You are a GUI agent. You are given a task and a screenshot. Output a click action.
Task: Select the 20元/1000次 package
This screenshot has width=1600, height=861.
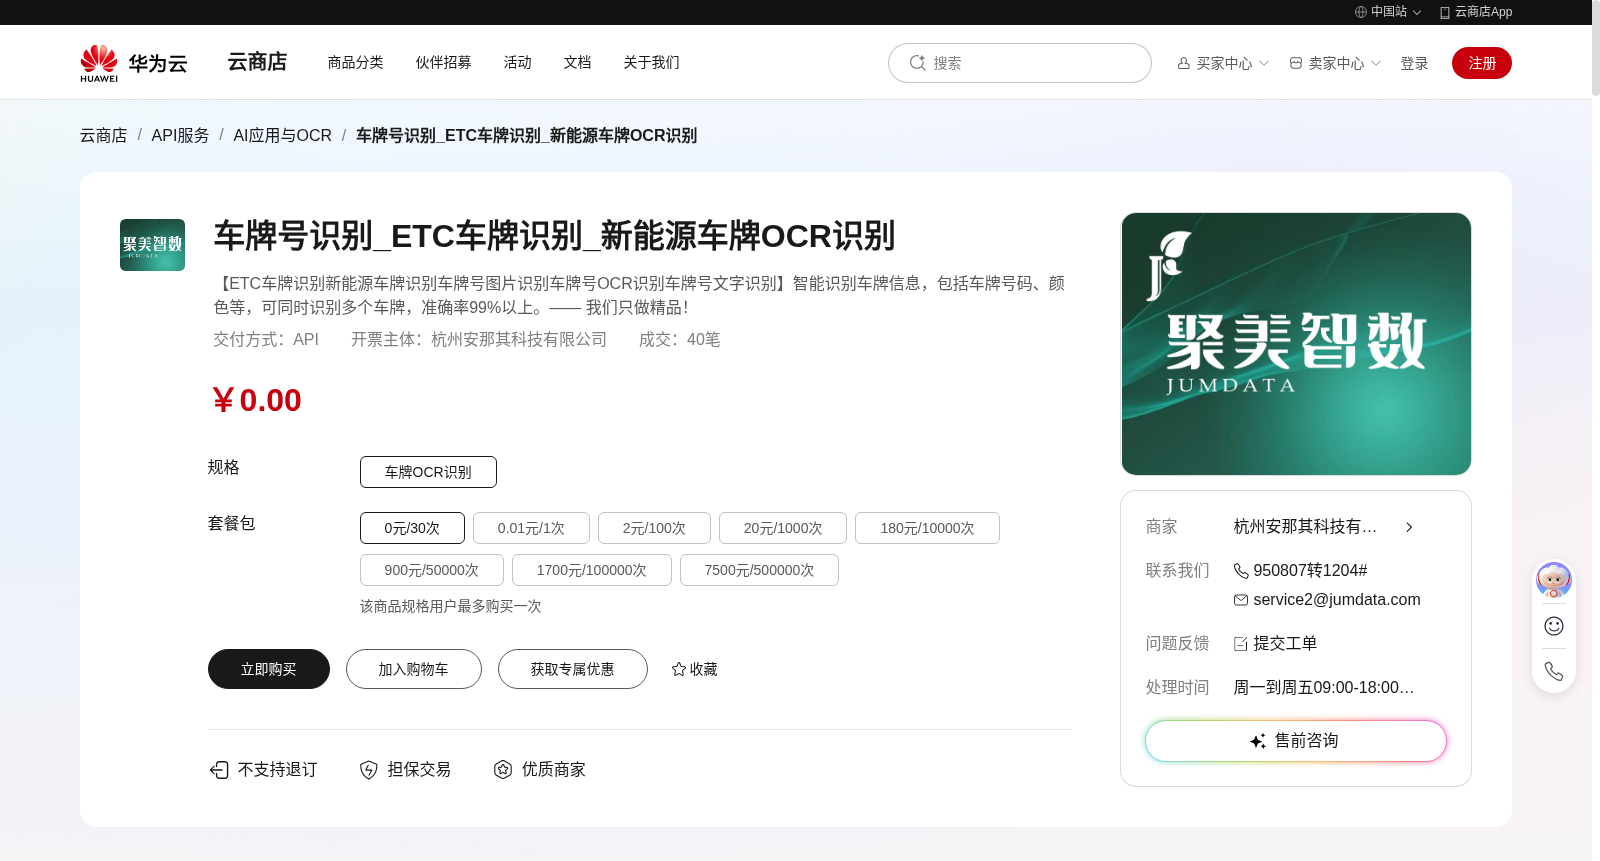[783, 528]
